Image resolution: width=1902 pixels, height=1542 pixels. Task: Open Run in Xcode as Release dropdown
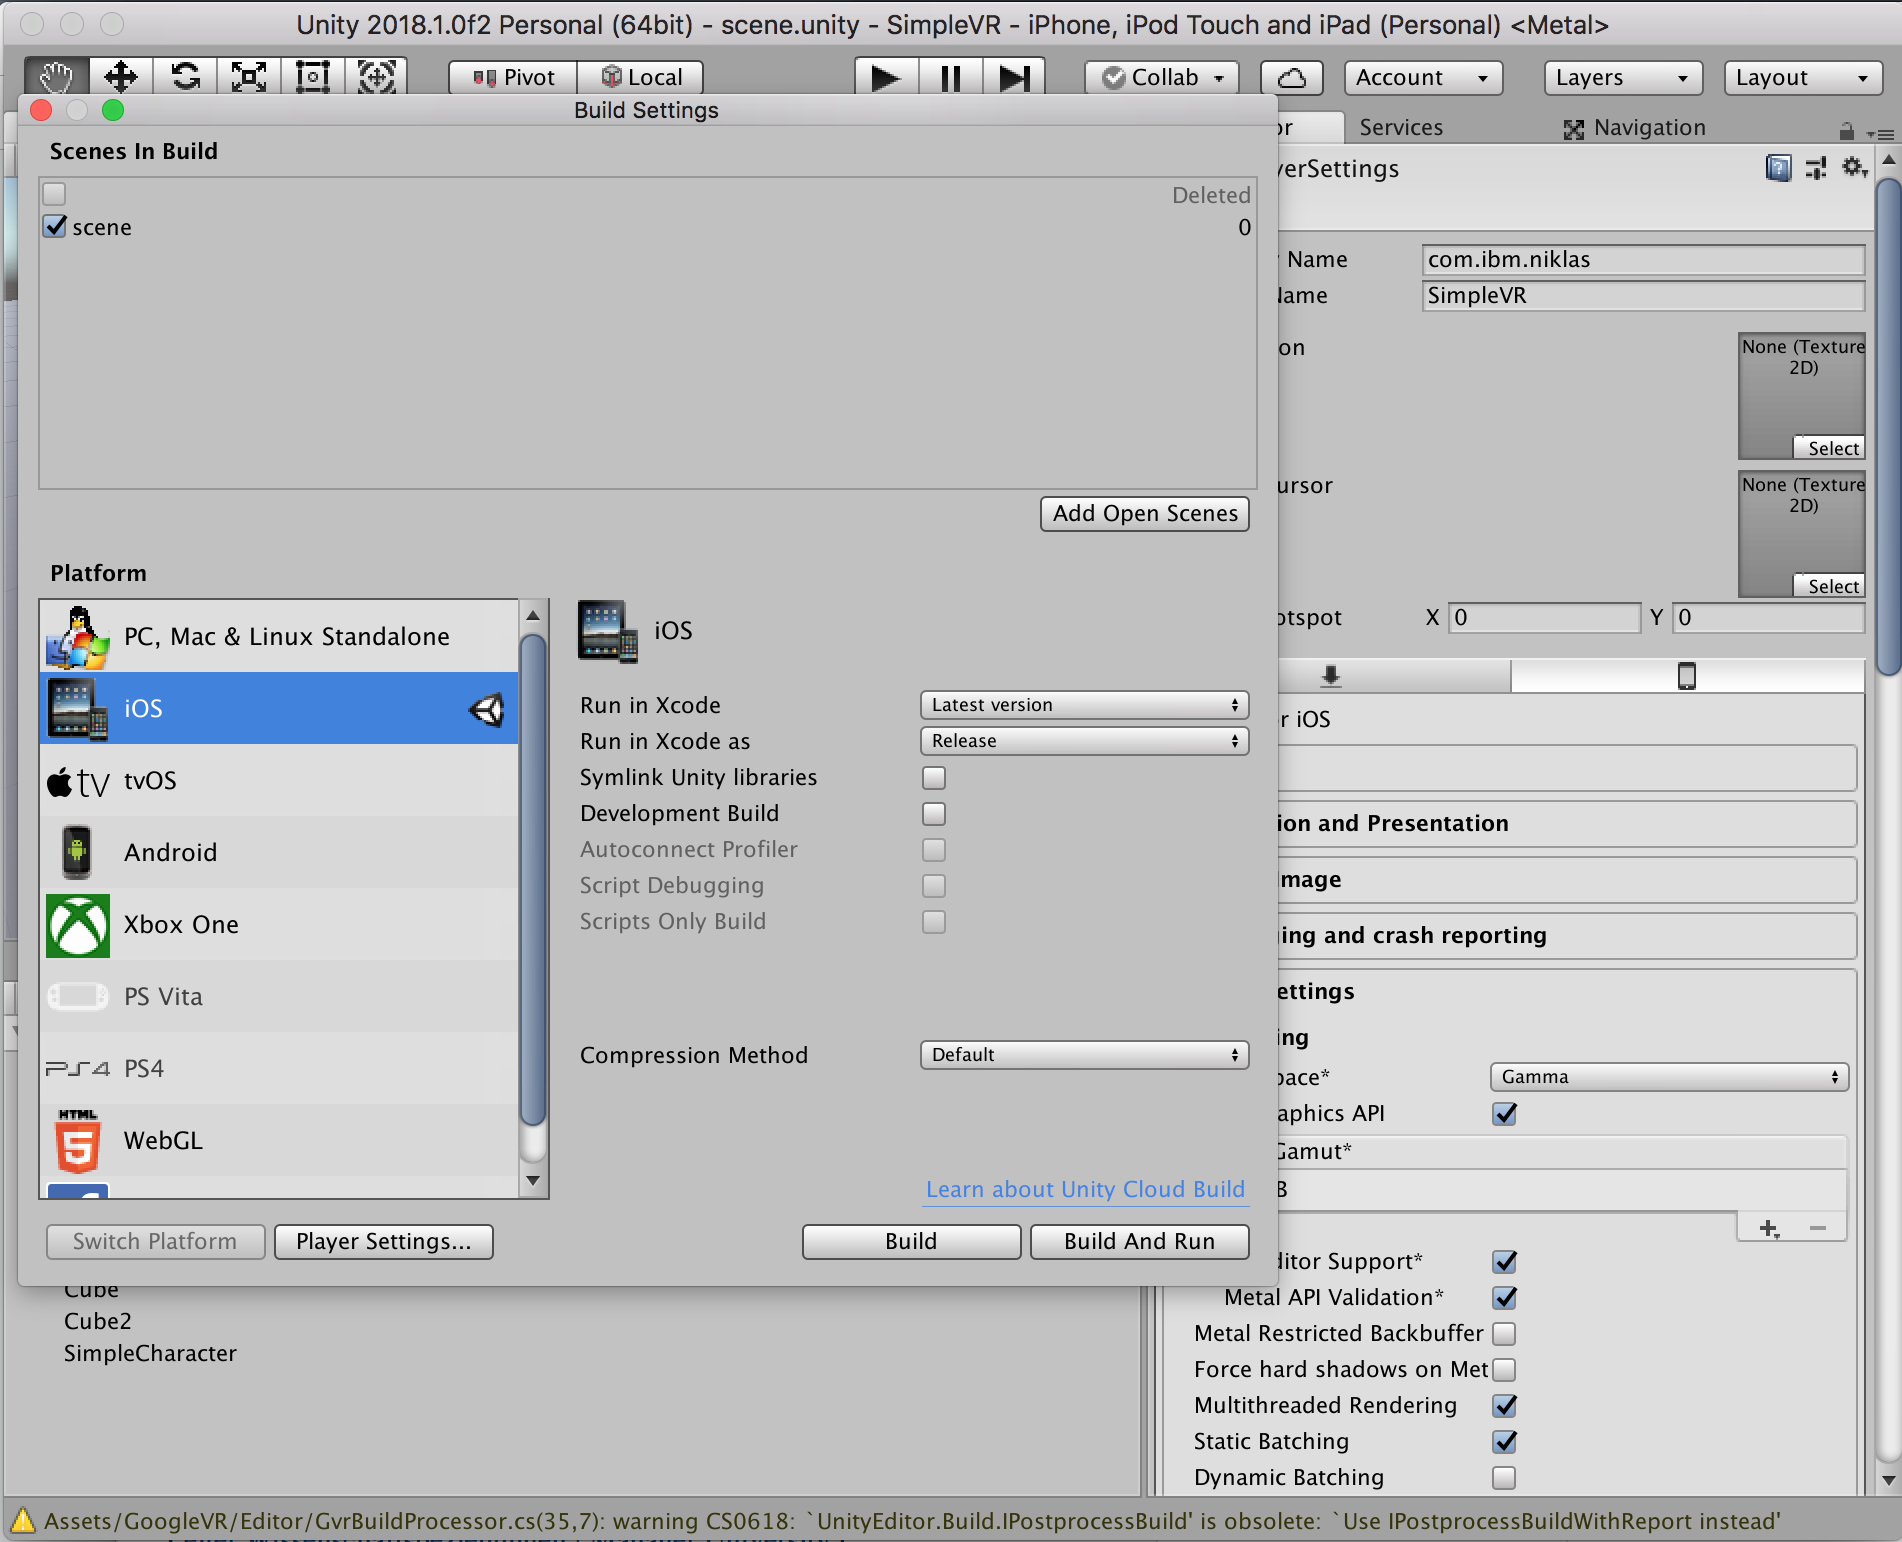coord(1085,741)
